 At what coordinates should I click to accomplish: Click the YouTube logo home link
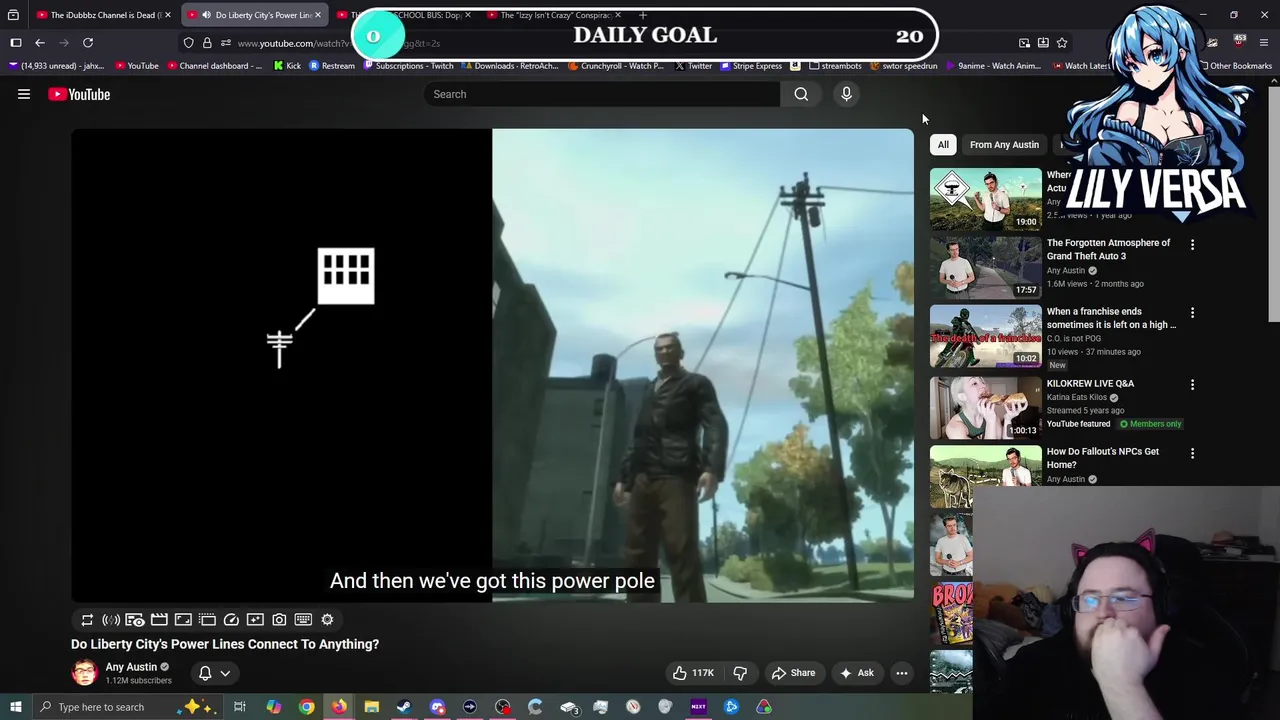click(x=79, y=94)
